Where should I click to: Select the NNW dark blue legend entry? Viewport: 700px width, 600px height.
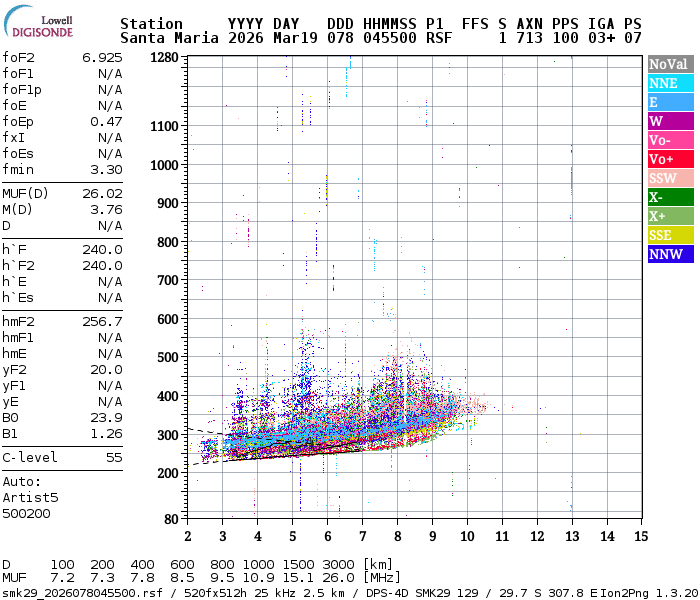point(669,254)
